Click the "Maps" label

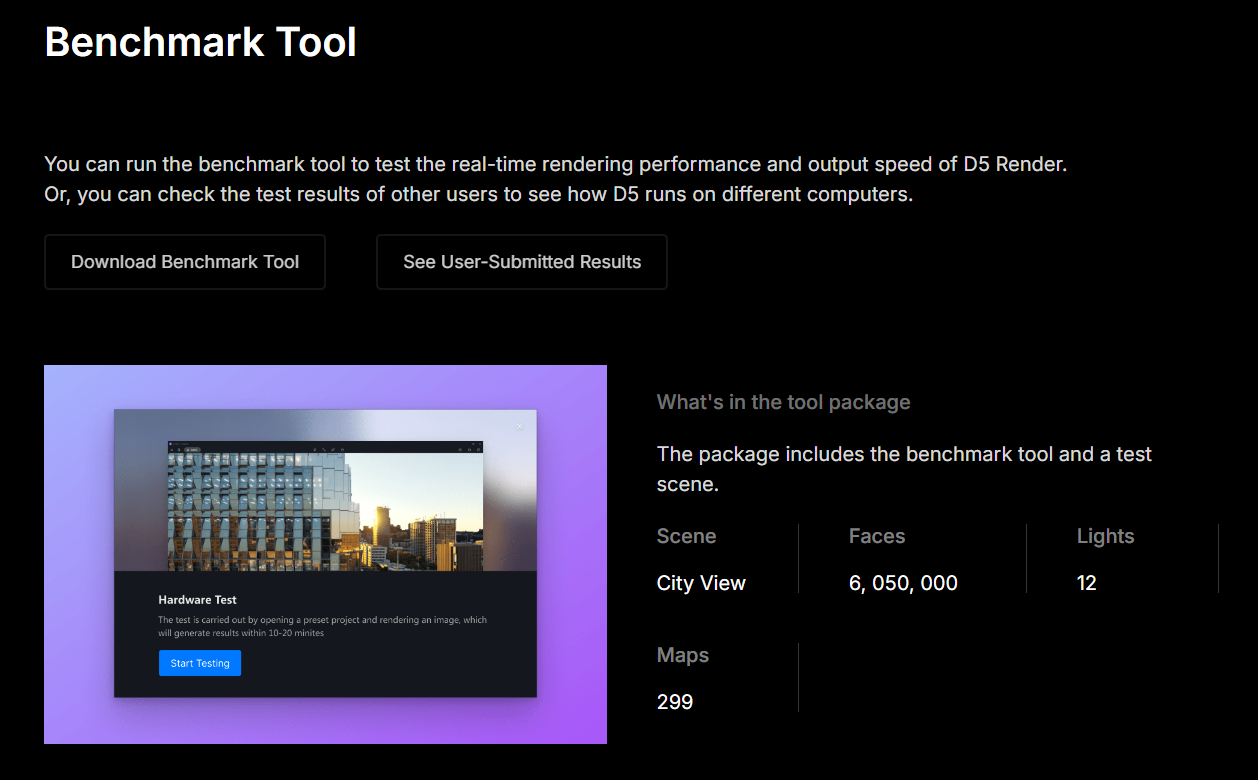coord(683,655)
